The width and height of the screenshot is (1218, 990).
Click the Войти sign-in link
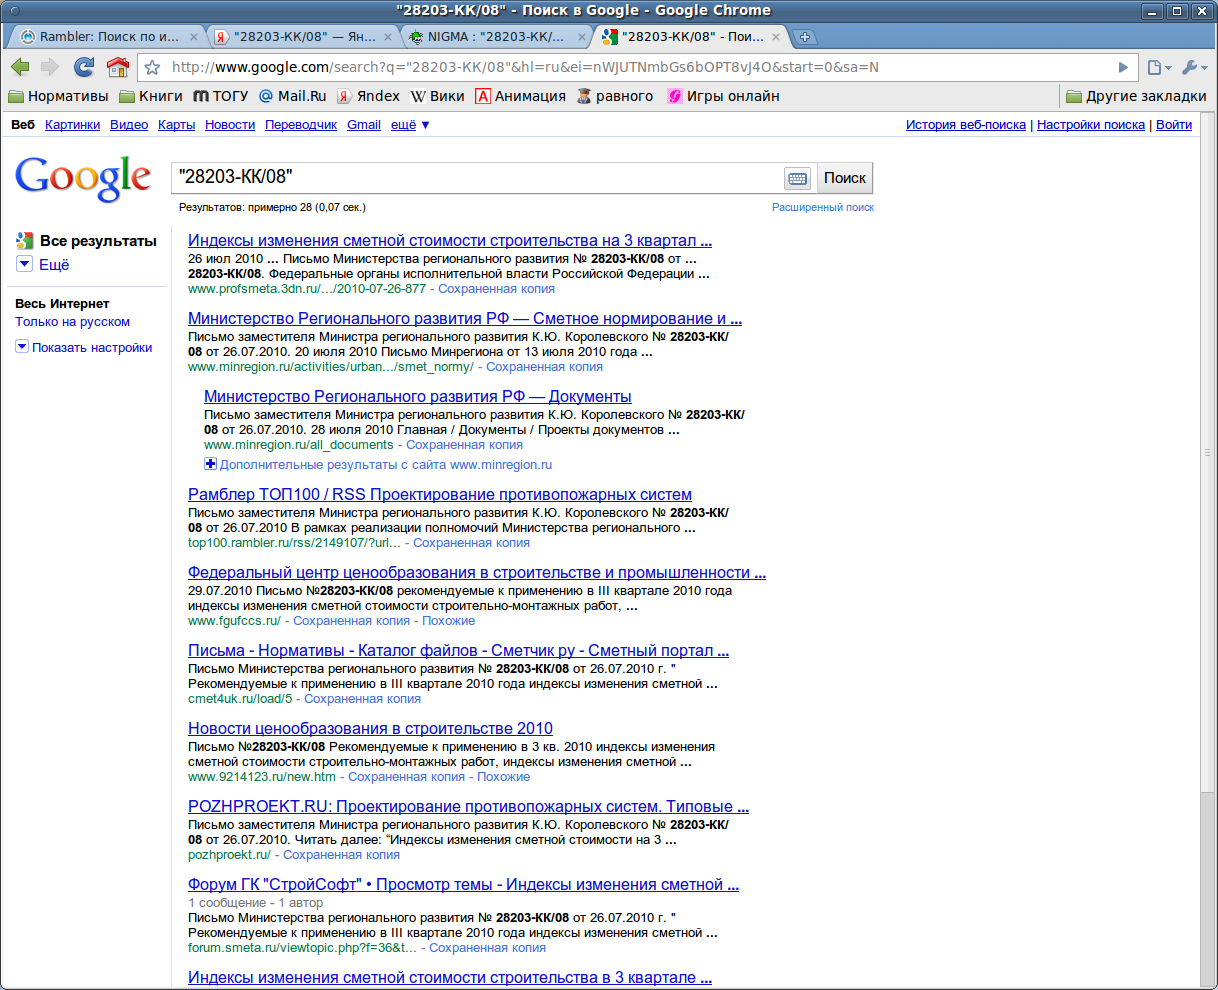(x=1174, y=125)
